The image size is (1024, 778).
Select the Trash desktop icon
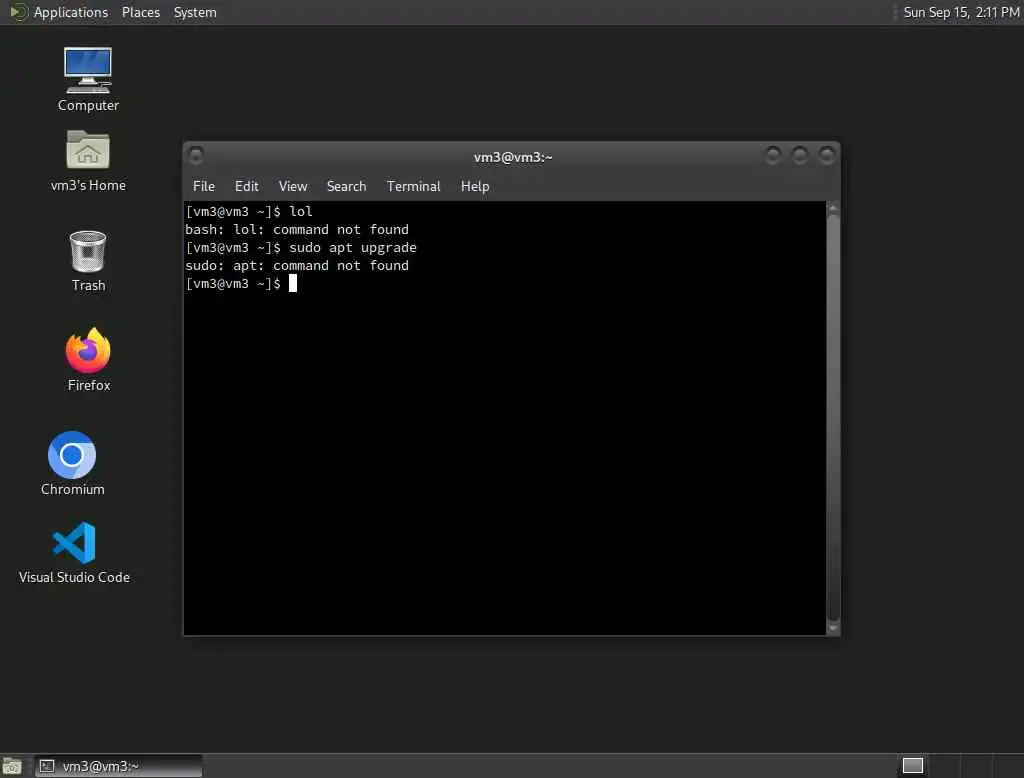pos(88,261)
